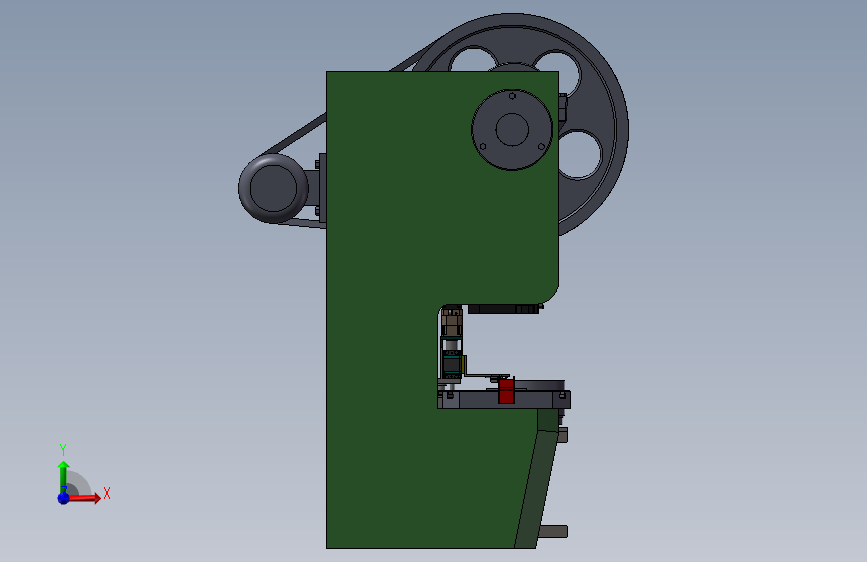This screenshot has height=562, width=867.
Task: Click the red X axis arrow of the triad
Action: [84, 498]
